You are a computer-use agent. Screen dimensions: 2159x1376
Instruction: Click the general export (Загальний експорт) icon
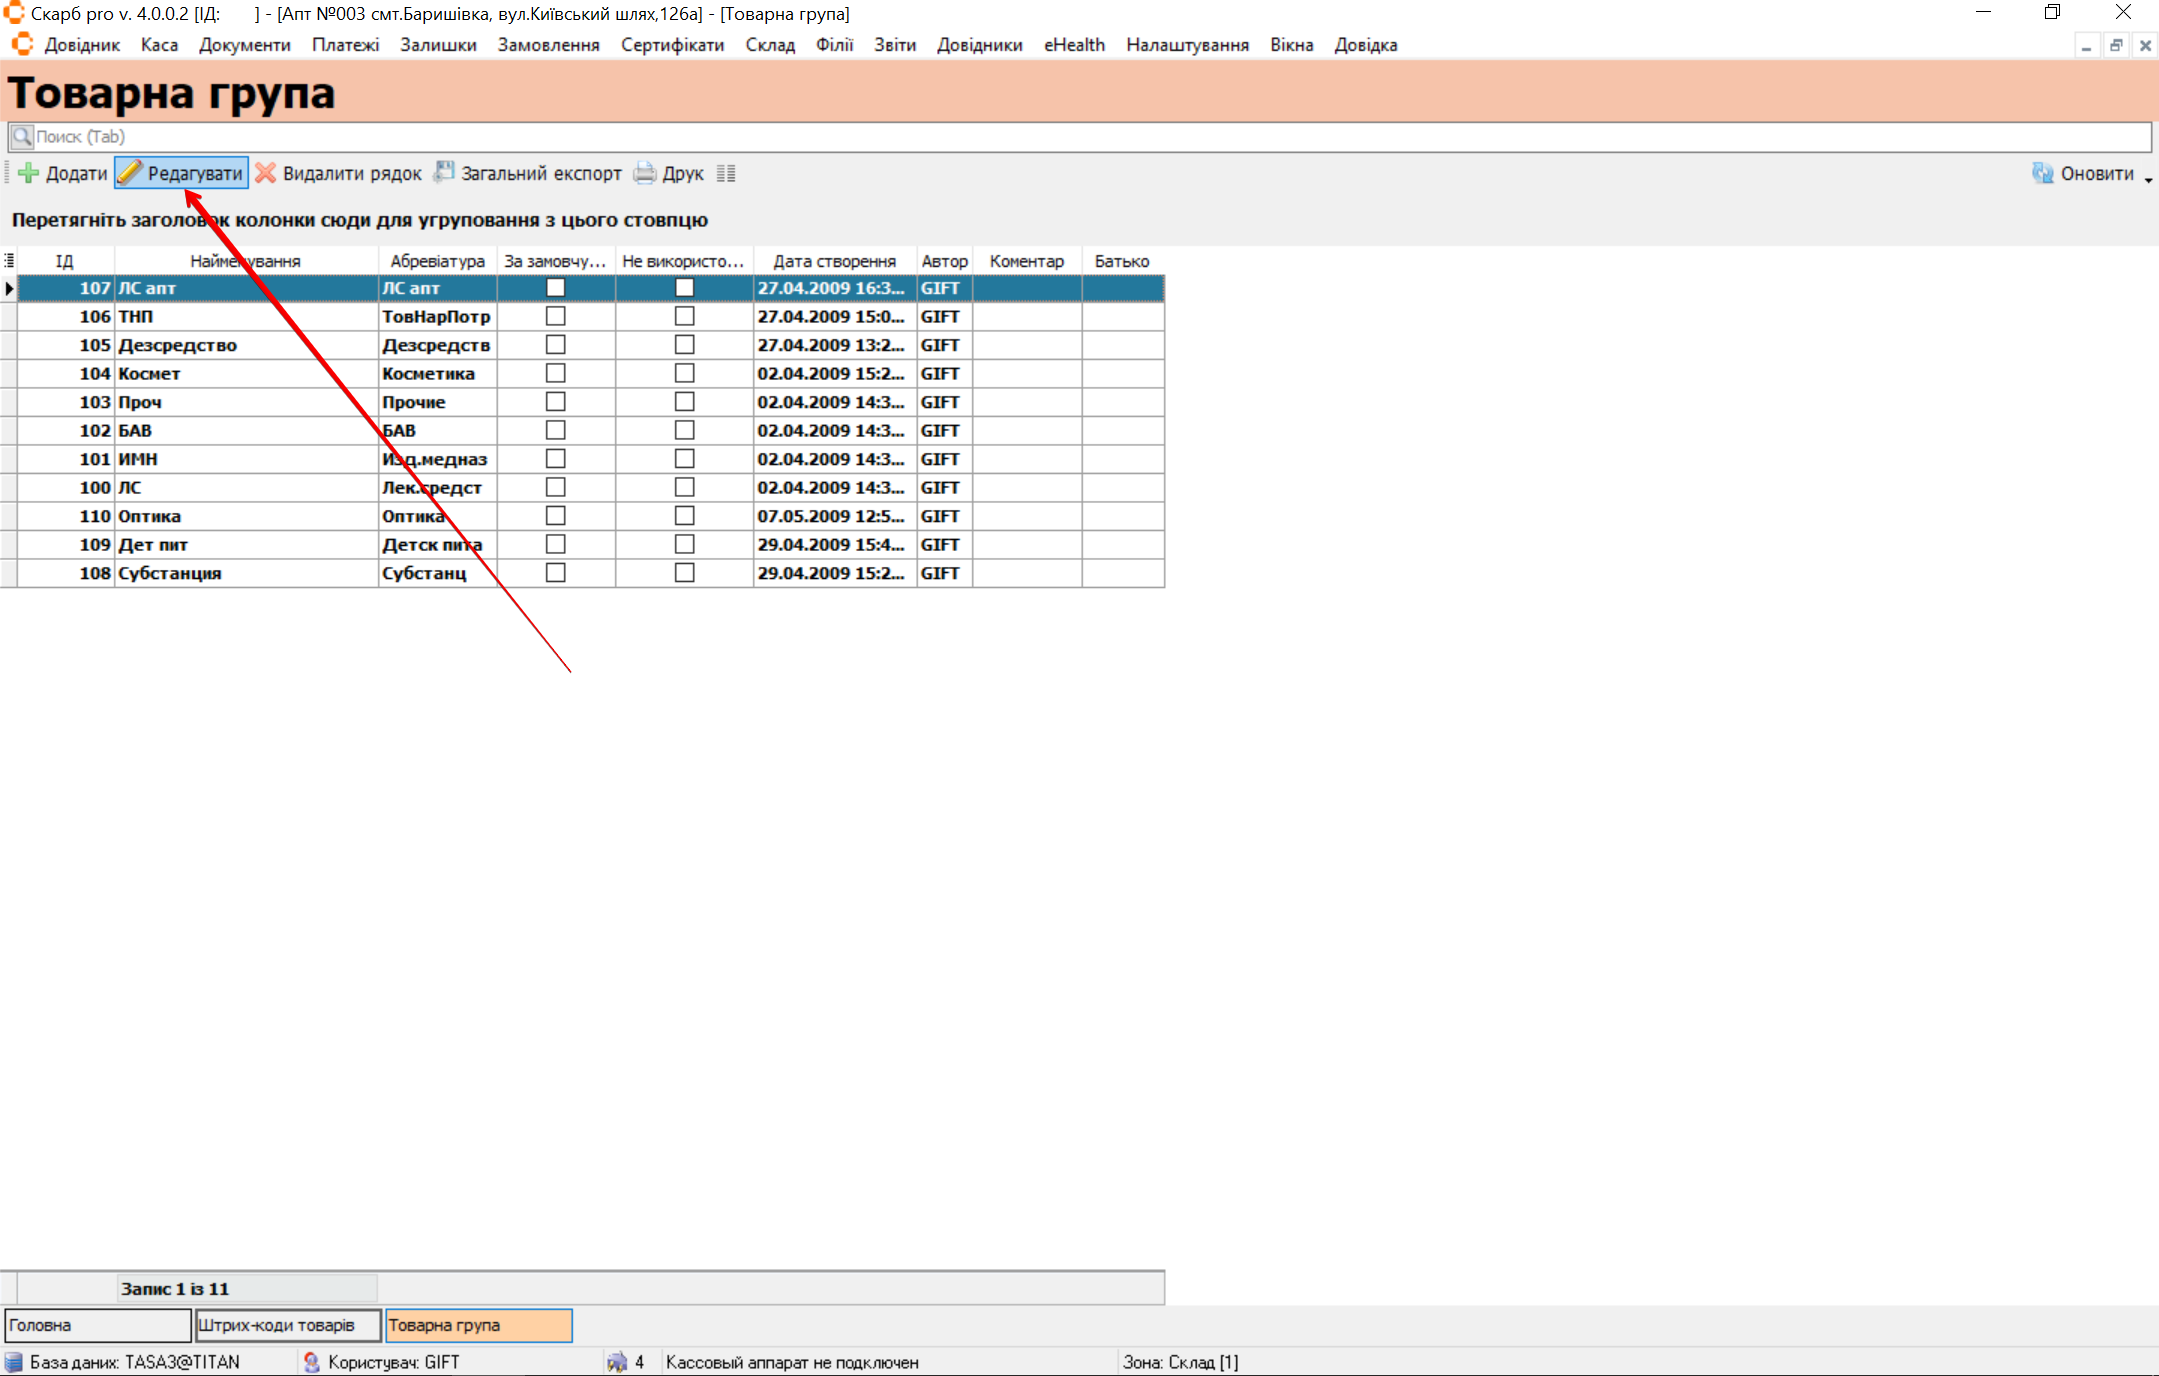(444, 173)
